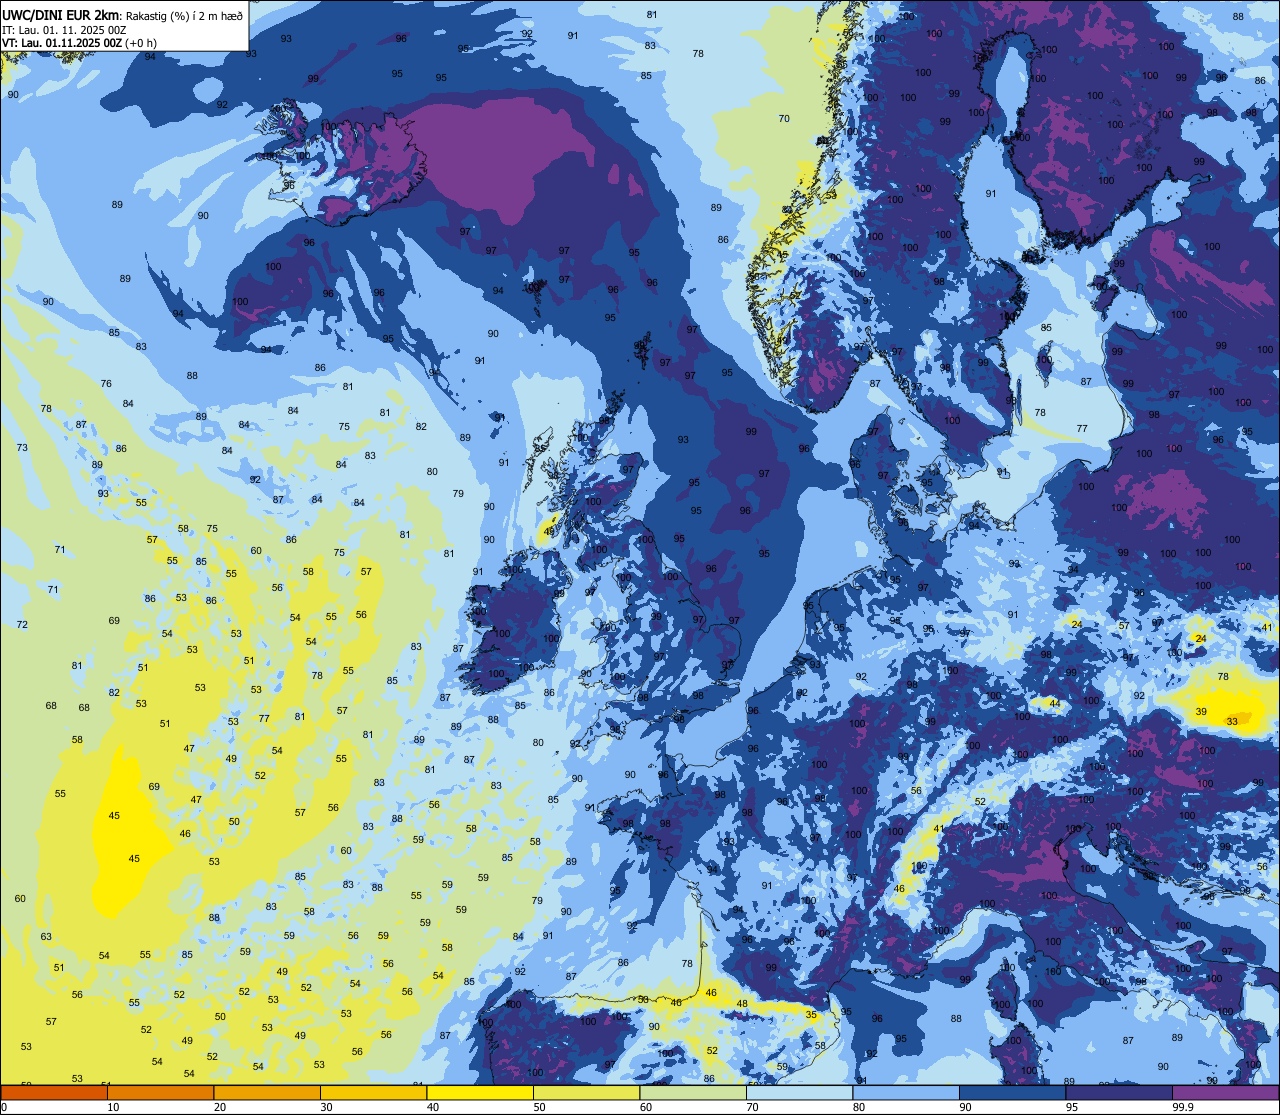Click the title 'UWC/DINI EUR 2km'
The width and height of the screenshot is (1280, 1115).
[61, 14]
